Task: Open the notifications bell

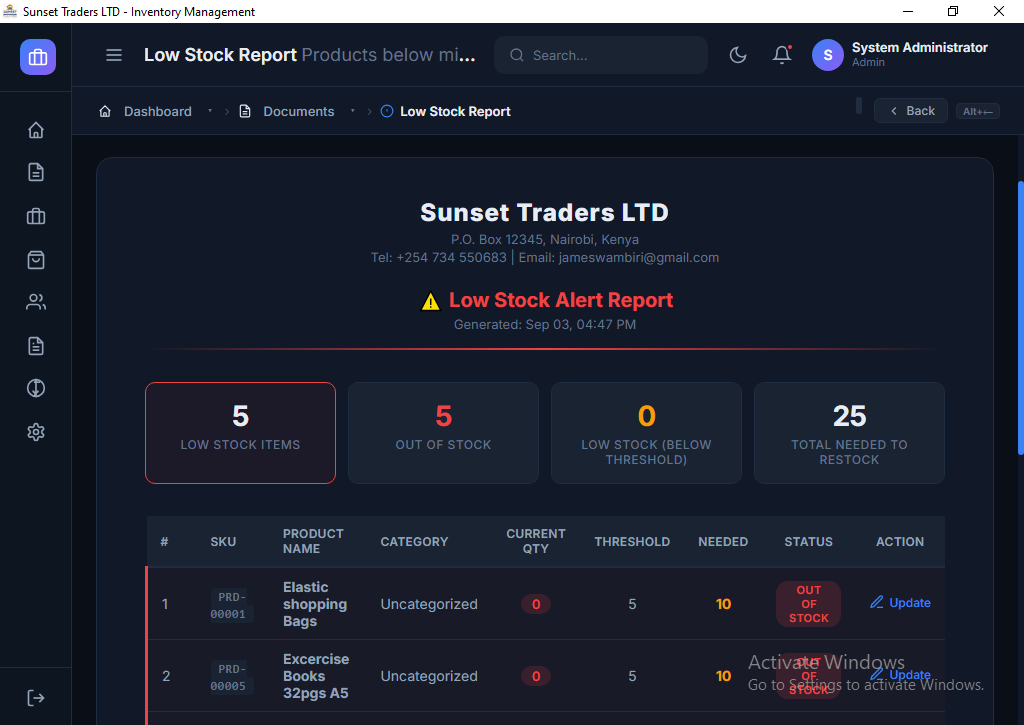Action: point(782,55)
